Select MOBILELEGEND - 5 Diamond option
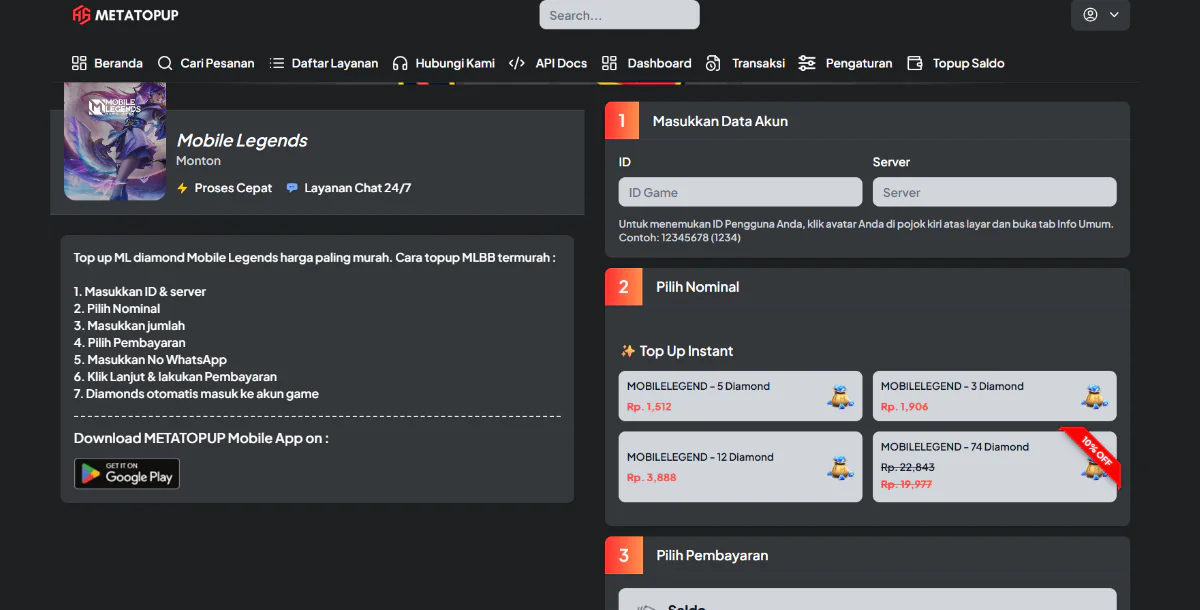The image size is (1200, 610). coord(740,396)
